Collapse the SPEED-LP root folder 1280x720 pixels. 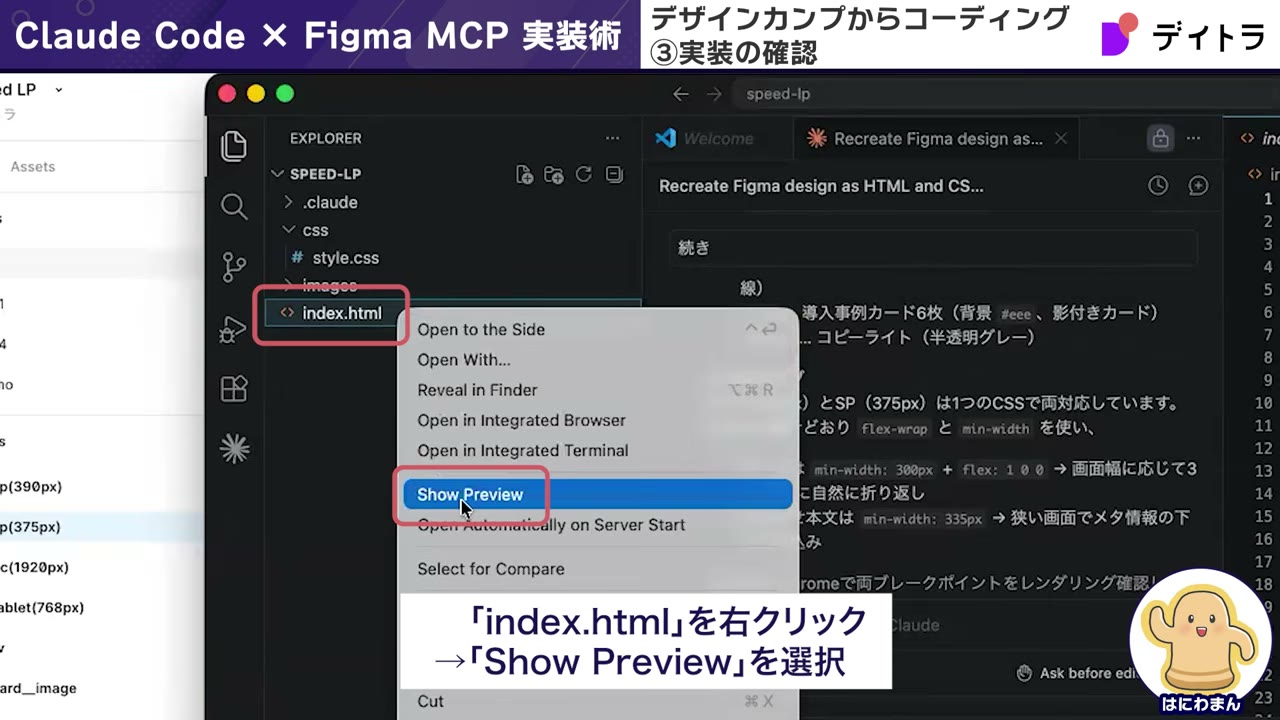[x=278, y=174]
